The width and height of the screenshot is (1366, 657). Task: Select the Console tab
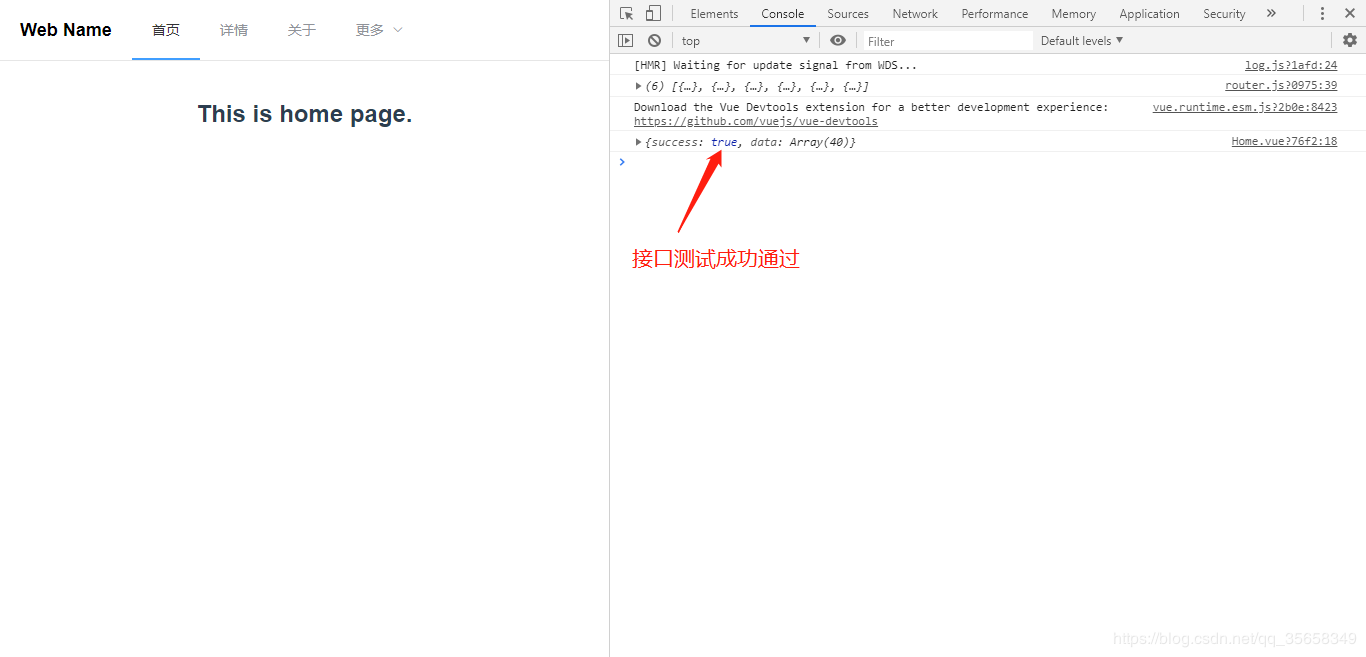(x=783, y=14)
